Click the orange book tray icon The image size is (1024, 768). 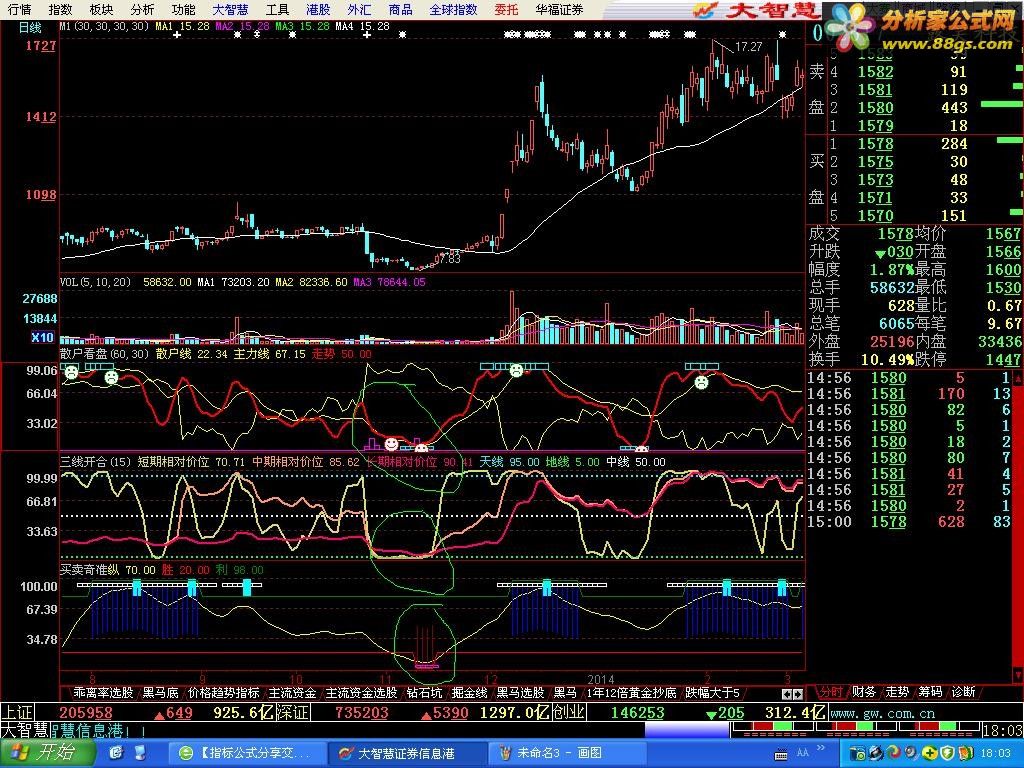tap(964, 753)
